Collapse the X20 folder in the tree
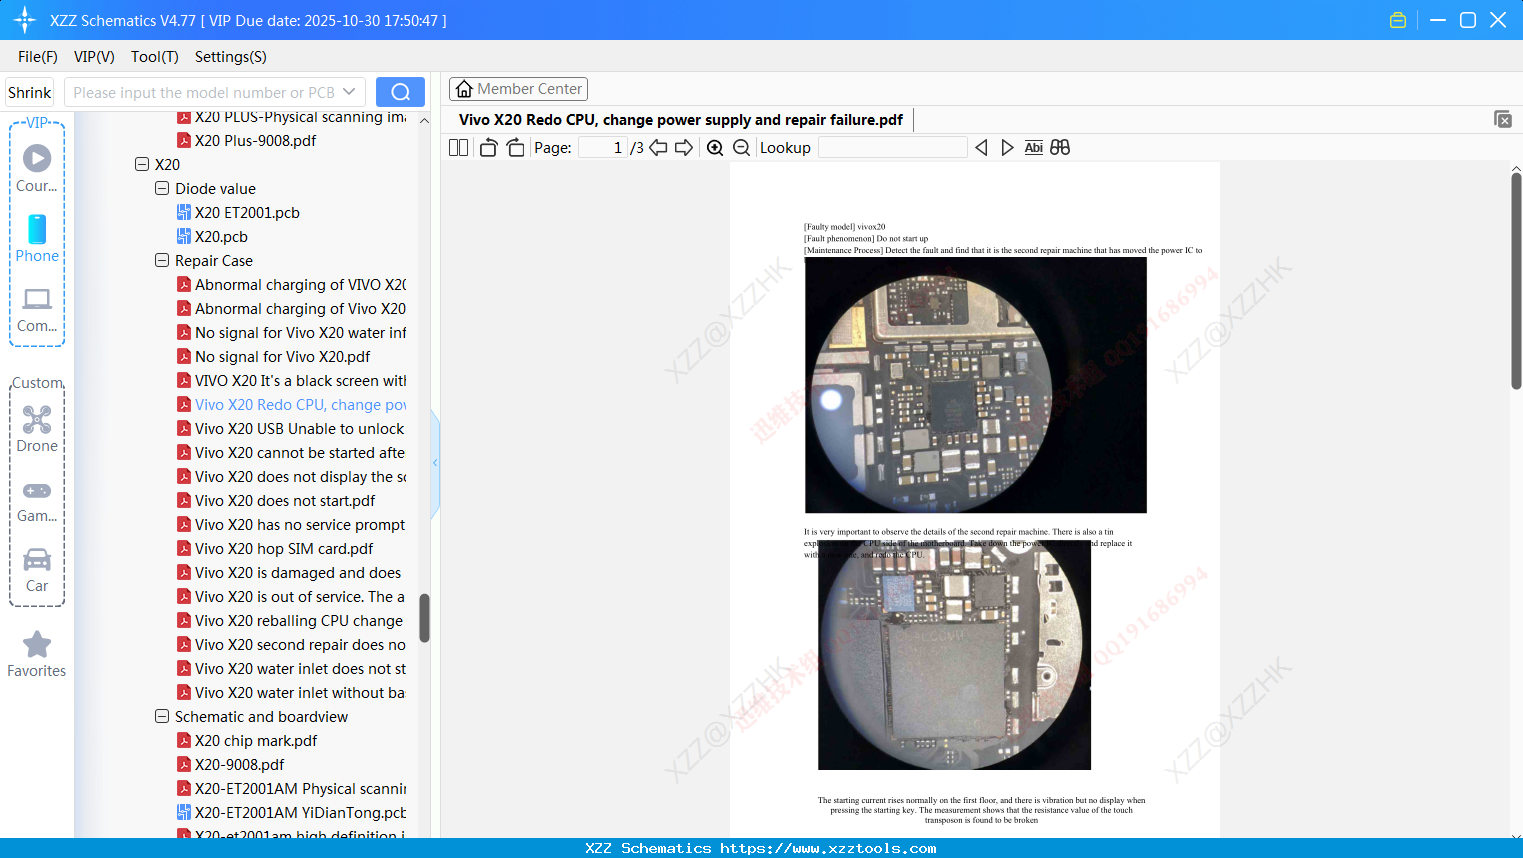This screenshot has width=1523, height=858. click(x=141, y=164)
